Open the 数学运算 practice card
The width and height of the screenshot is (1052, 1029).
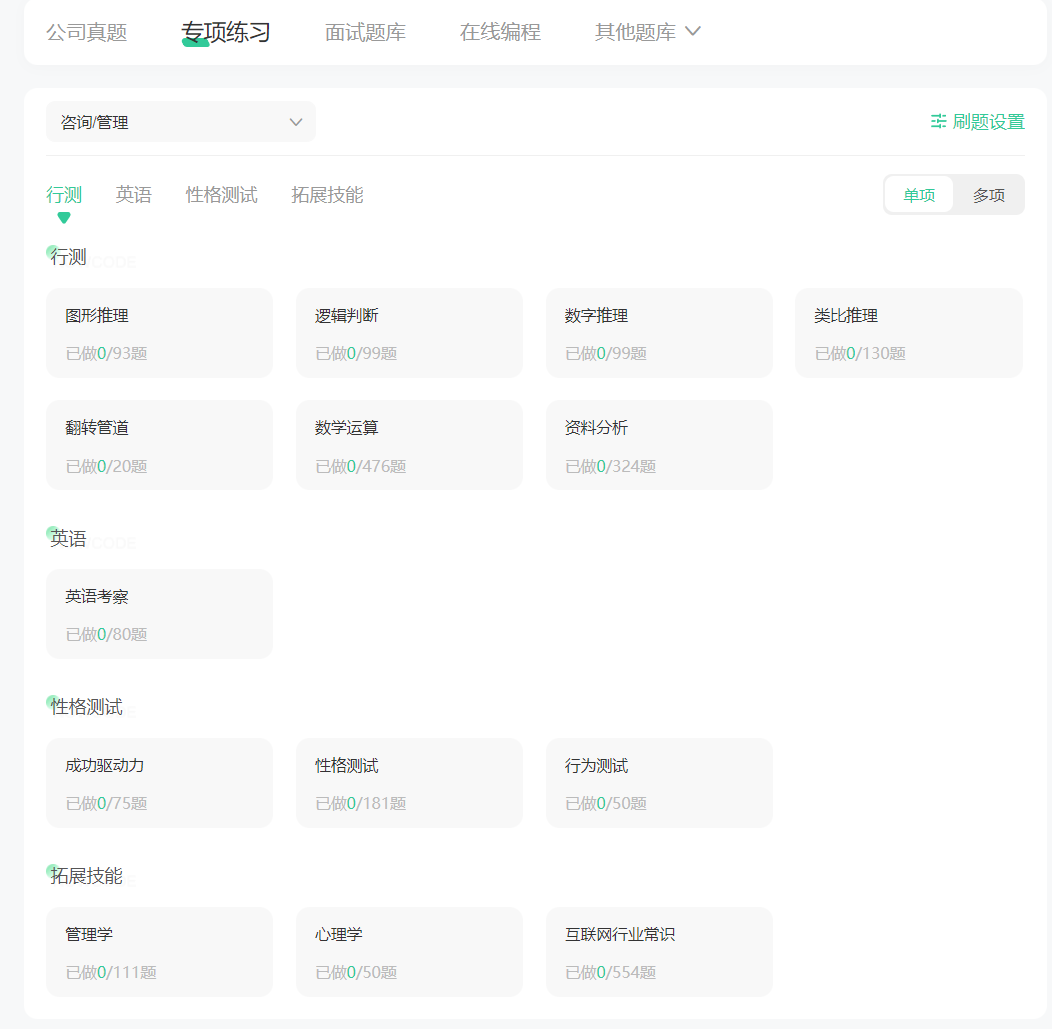tap(409, 445)
